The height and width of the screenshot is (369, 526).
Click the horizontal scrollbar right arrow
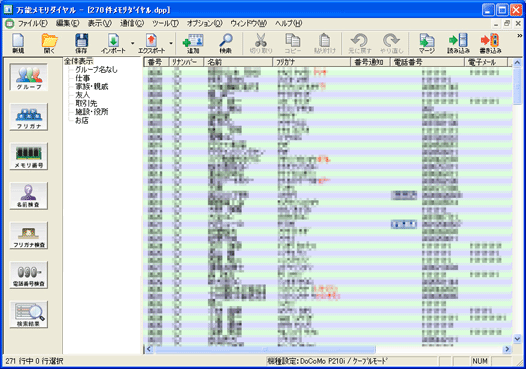click(507, 350)
